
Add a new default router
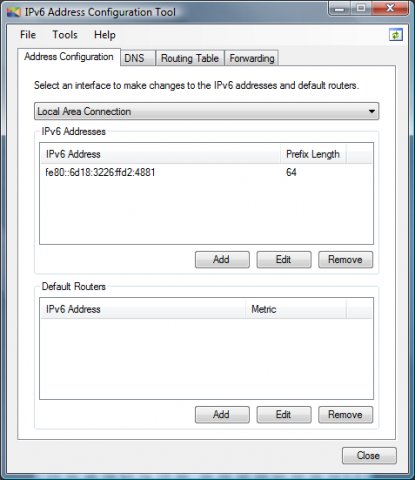[222, 414]
